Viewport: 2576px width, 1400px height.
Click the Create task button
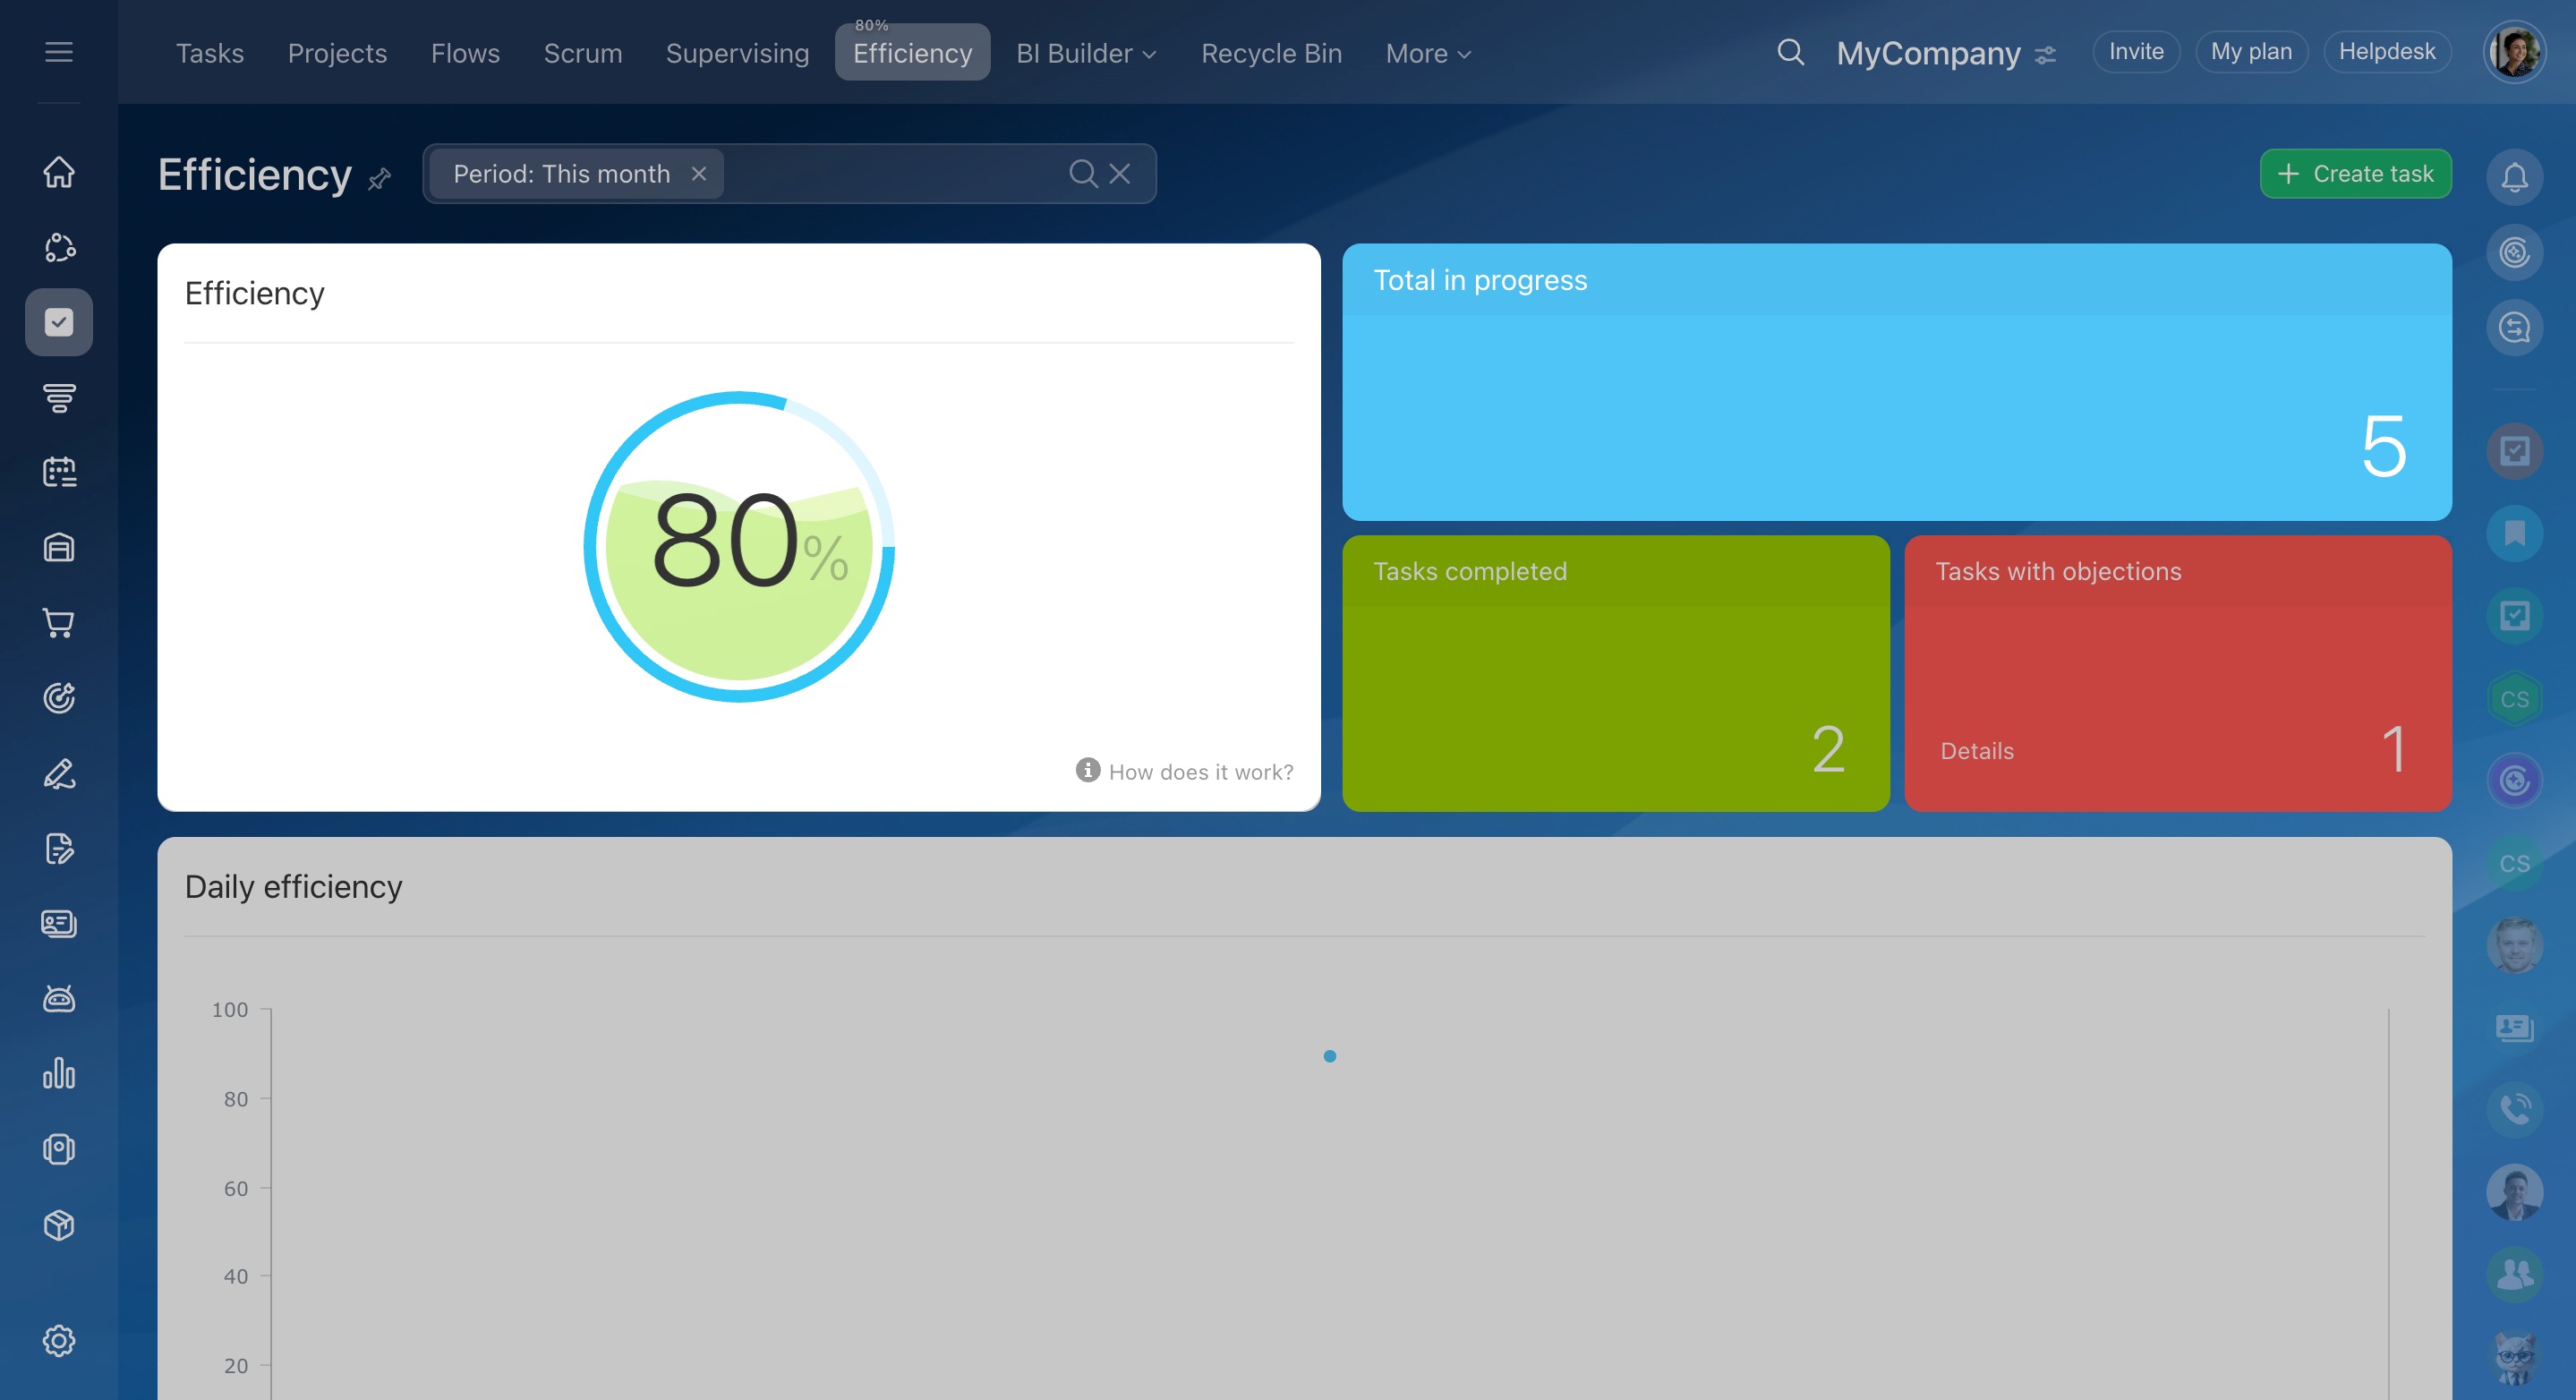(2355, 174)
